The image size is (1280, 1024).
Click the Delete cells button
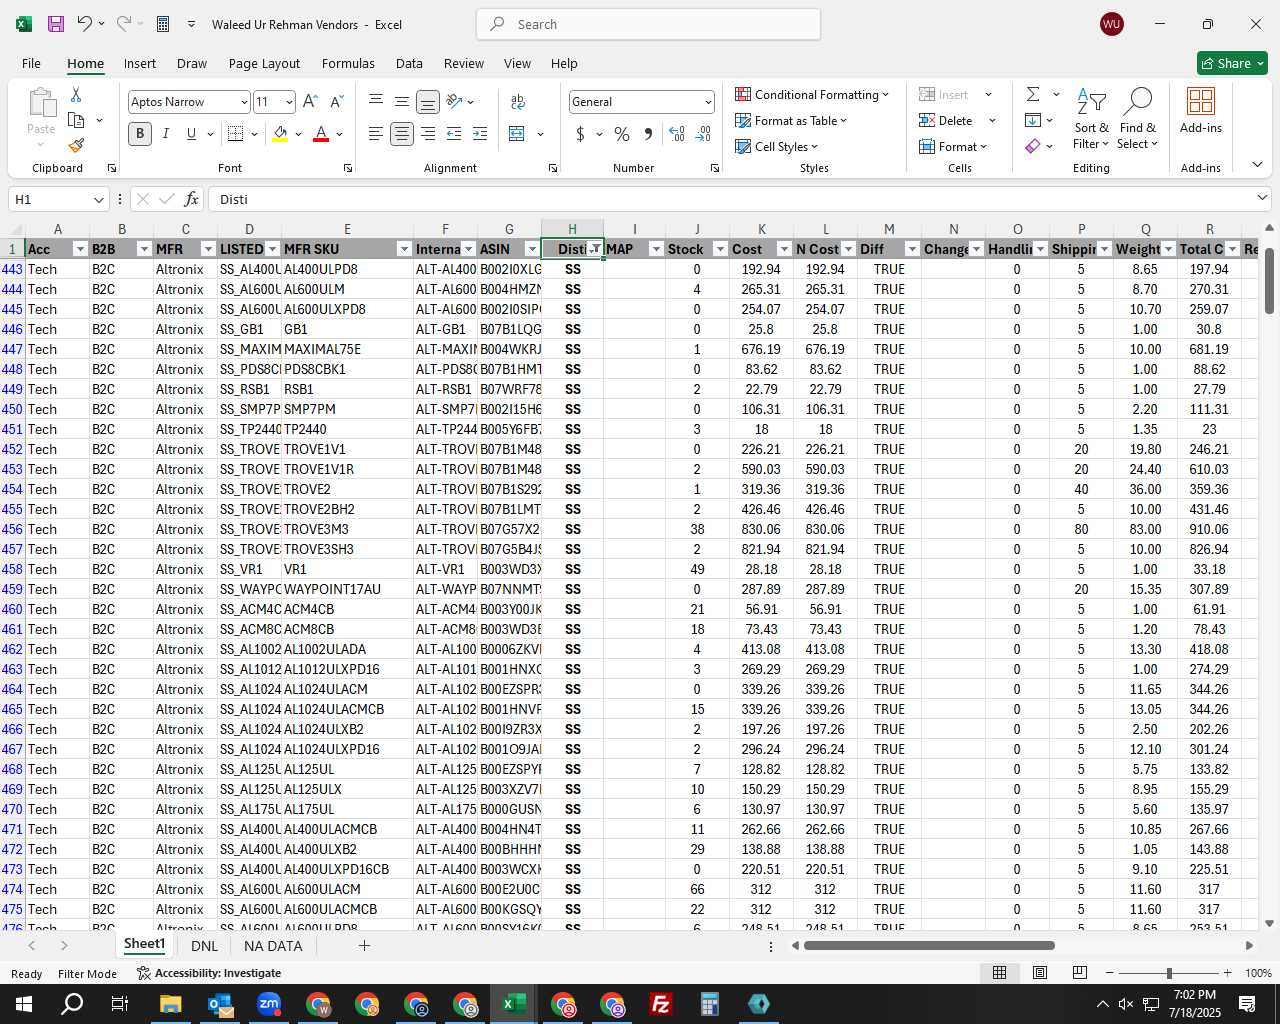tap(947, 120)
